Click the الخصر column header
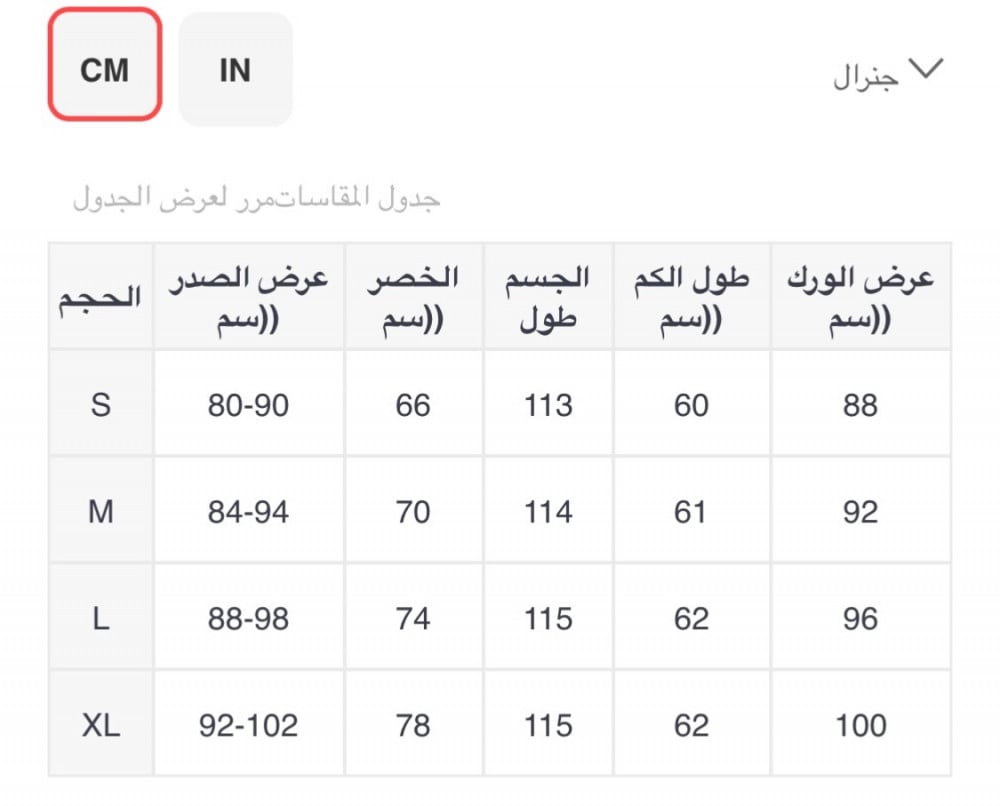Viewport: 1000px width, 806px height. [x=413, y=297]
